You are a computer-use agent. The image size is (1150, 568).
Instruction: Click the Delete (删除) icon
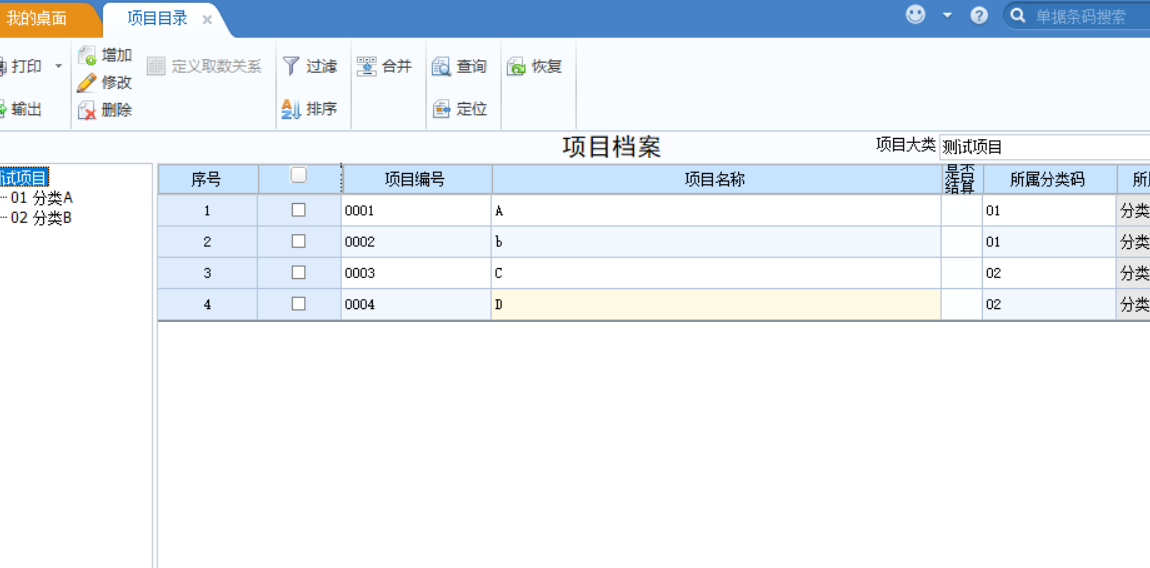pos(87,111)
